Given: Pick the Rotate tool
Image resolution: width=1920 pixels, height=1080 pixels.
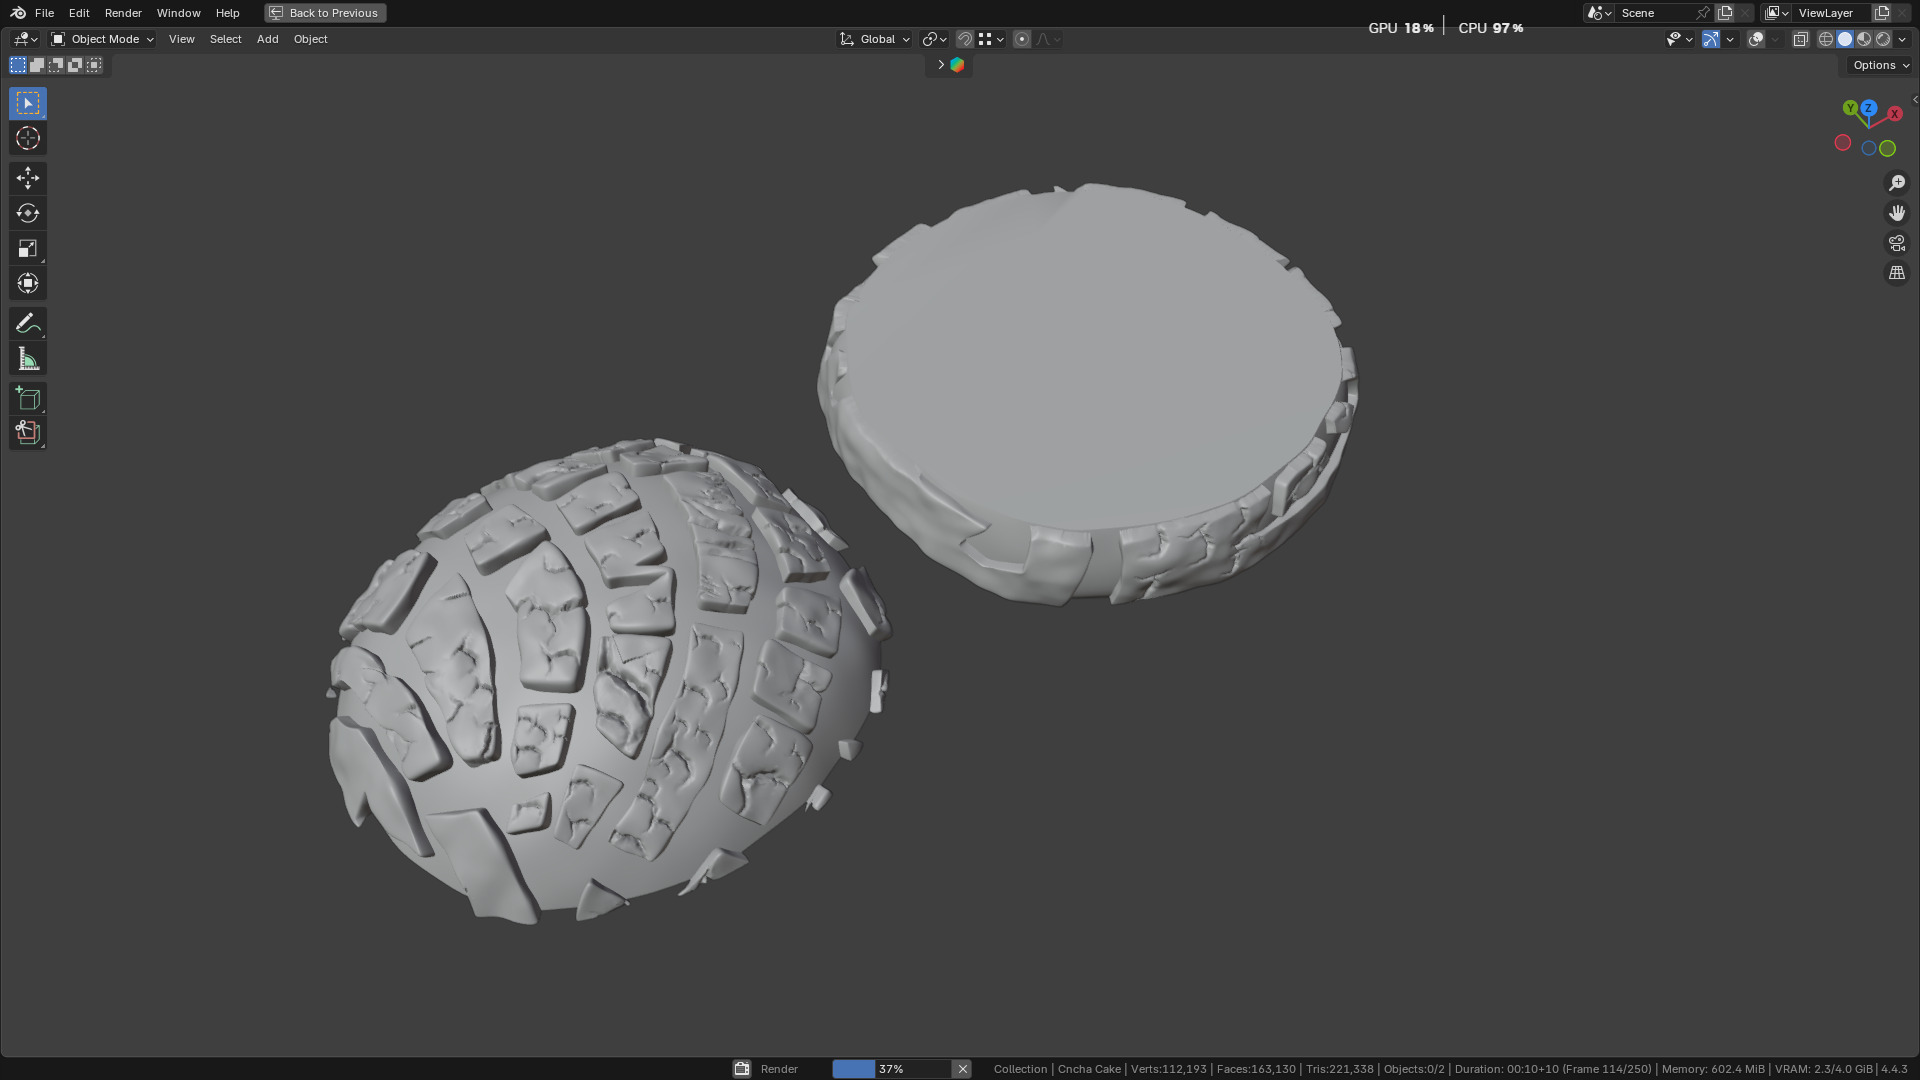Looking at the screenshot, I should click(x=27, y=213).
